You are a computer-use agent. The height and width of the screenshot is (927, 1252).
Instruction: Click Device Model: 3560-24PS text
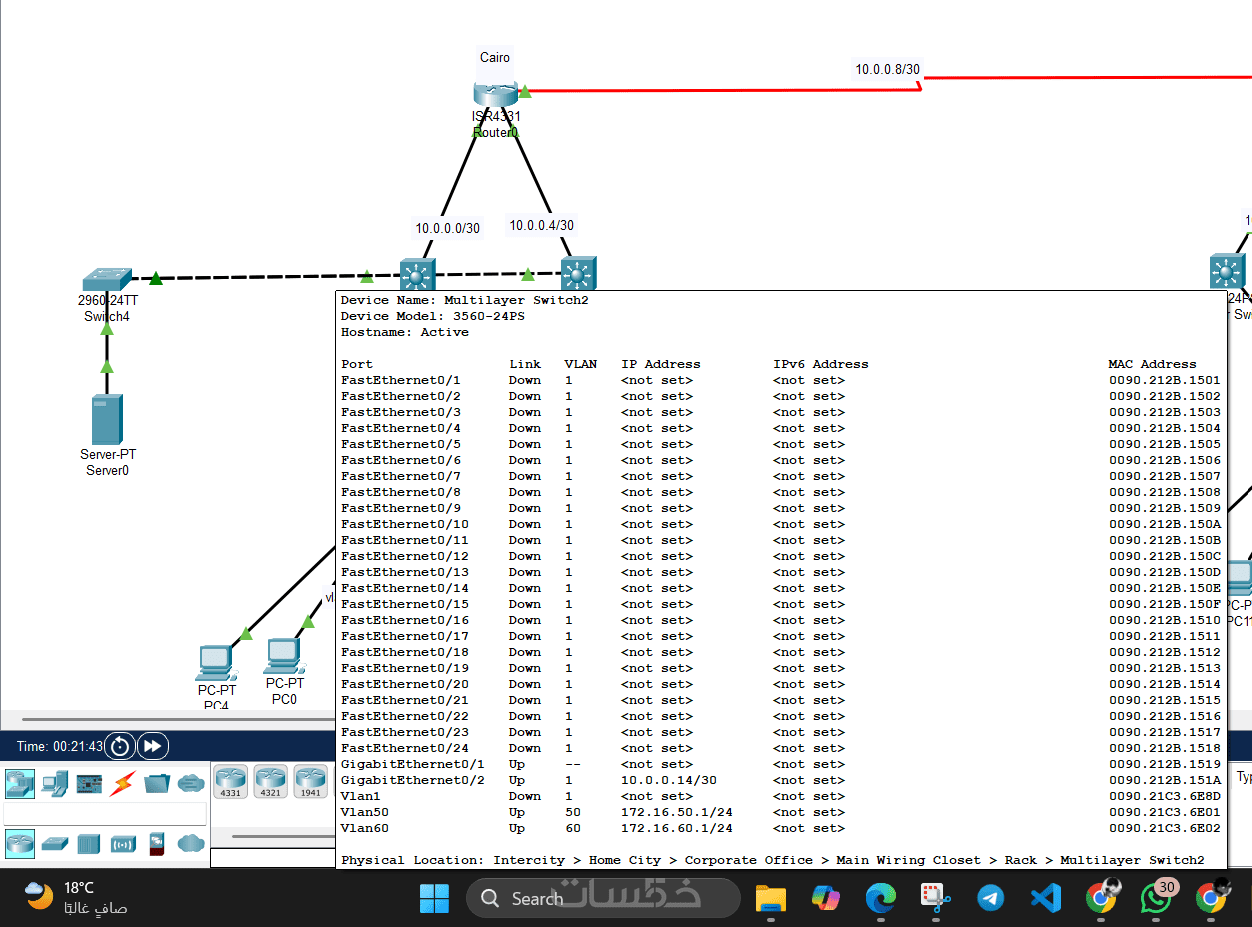click(x=433, y=316)
